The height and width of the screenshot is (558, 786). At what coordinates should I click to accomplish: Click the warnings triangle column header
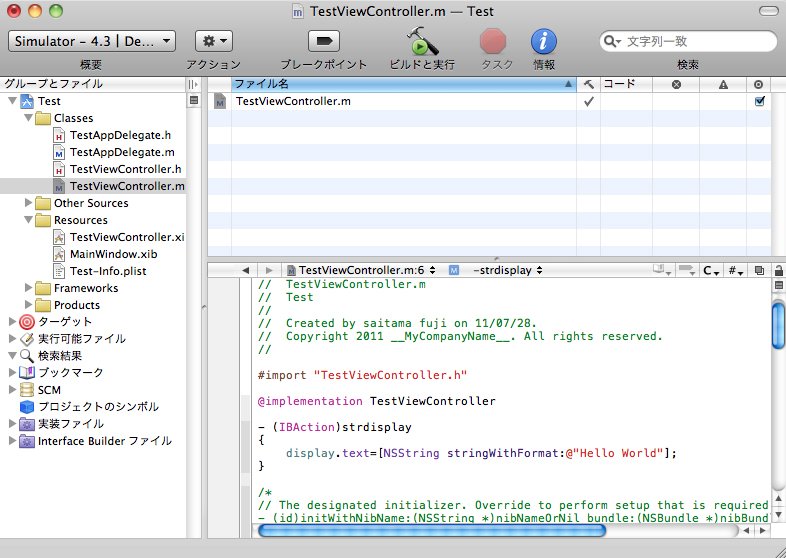pyautogui.click(x=723, y=84)
